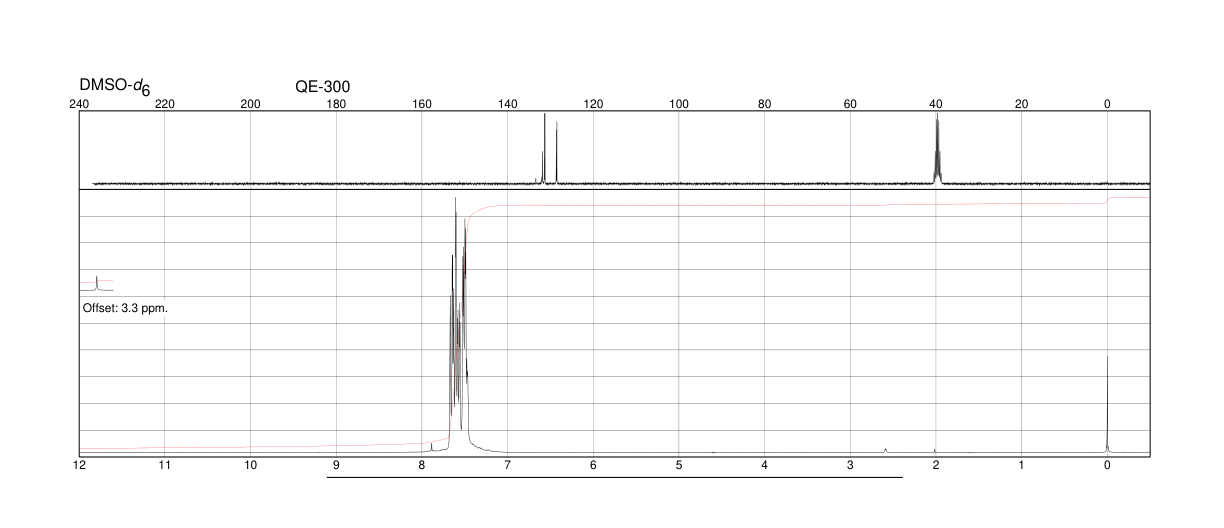Click the 200 tick label on carbon axis
Image resolution: width=1224 pixels, height=528 pixels.
251,104
